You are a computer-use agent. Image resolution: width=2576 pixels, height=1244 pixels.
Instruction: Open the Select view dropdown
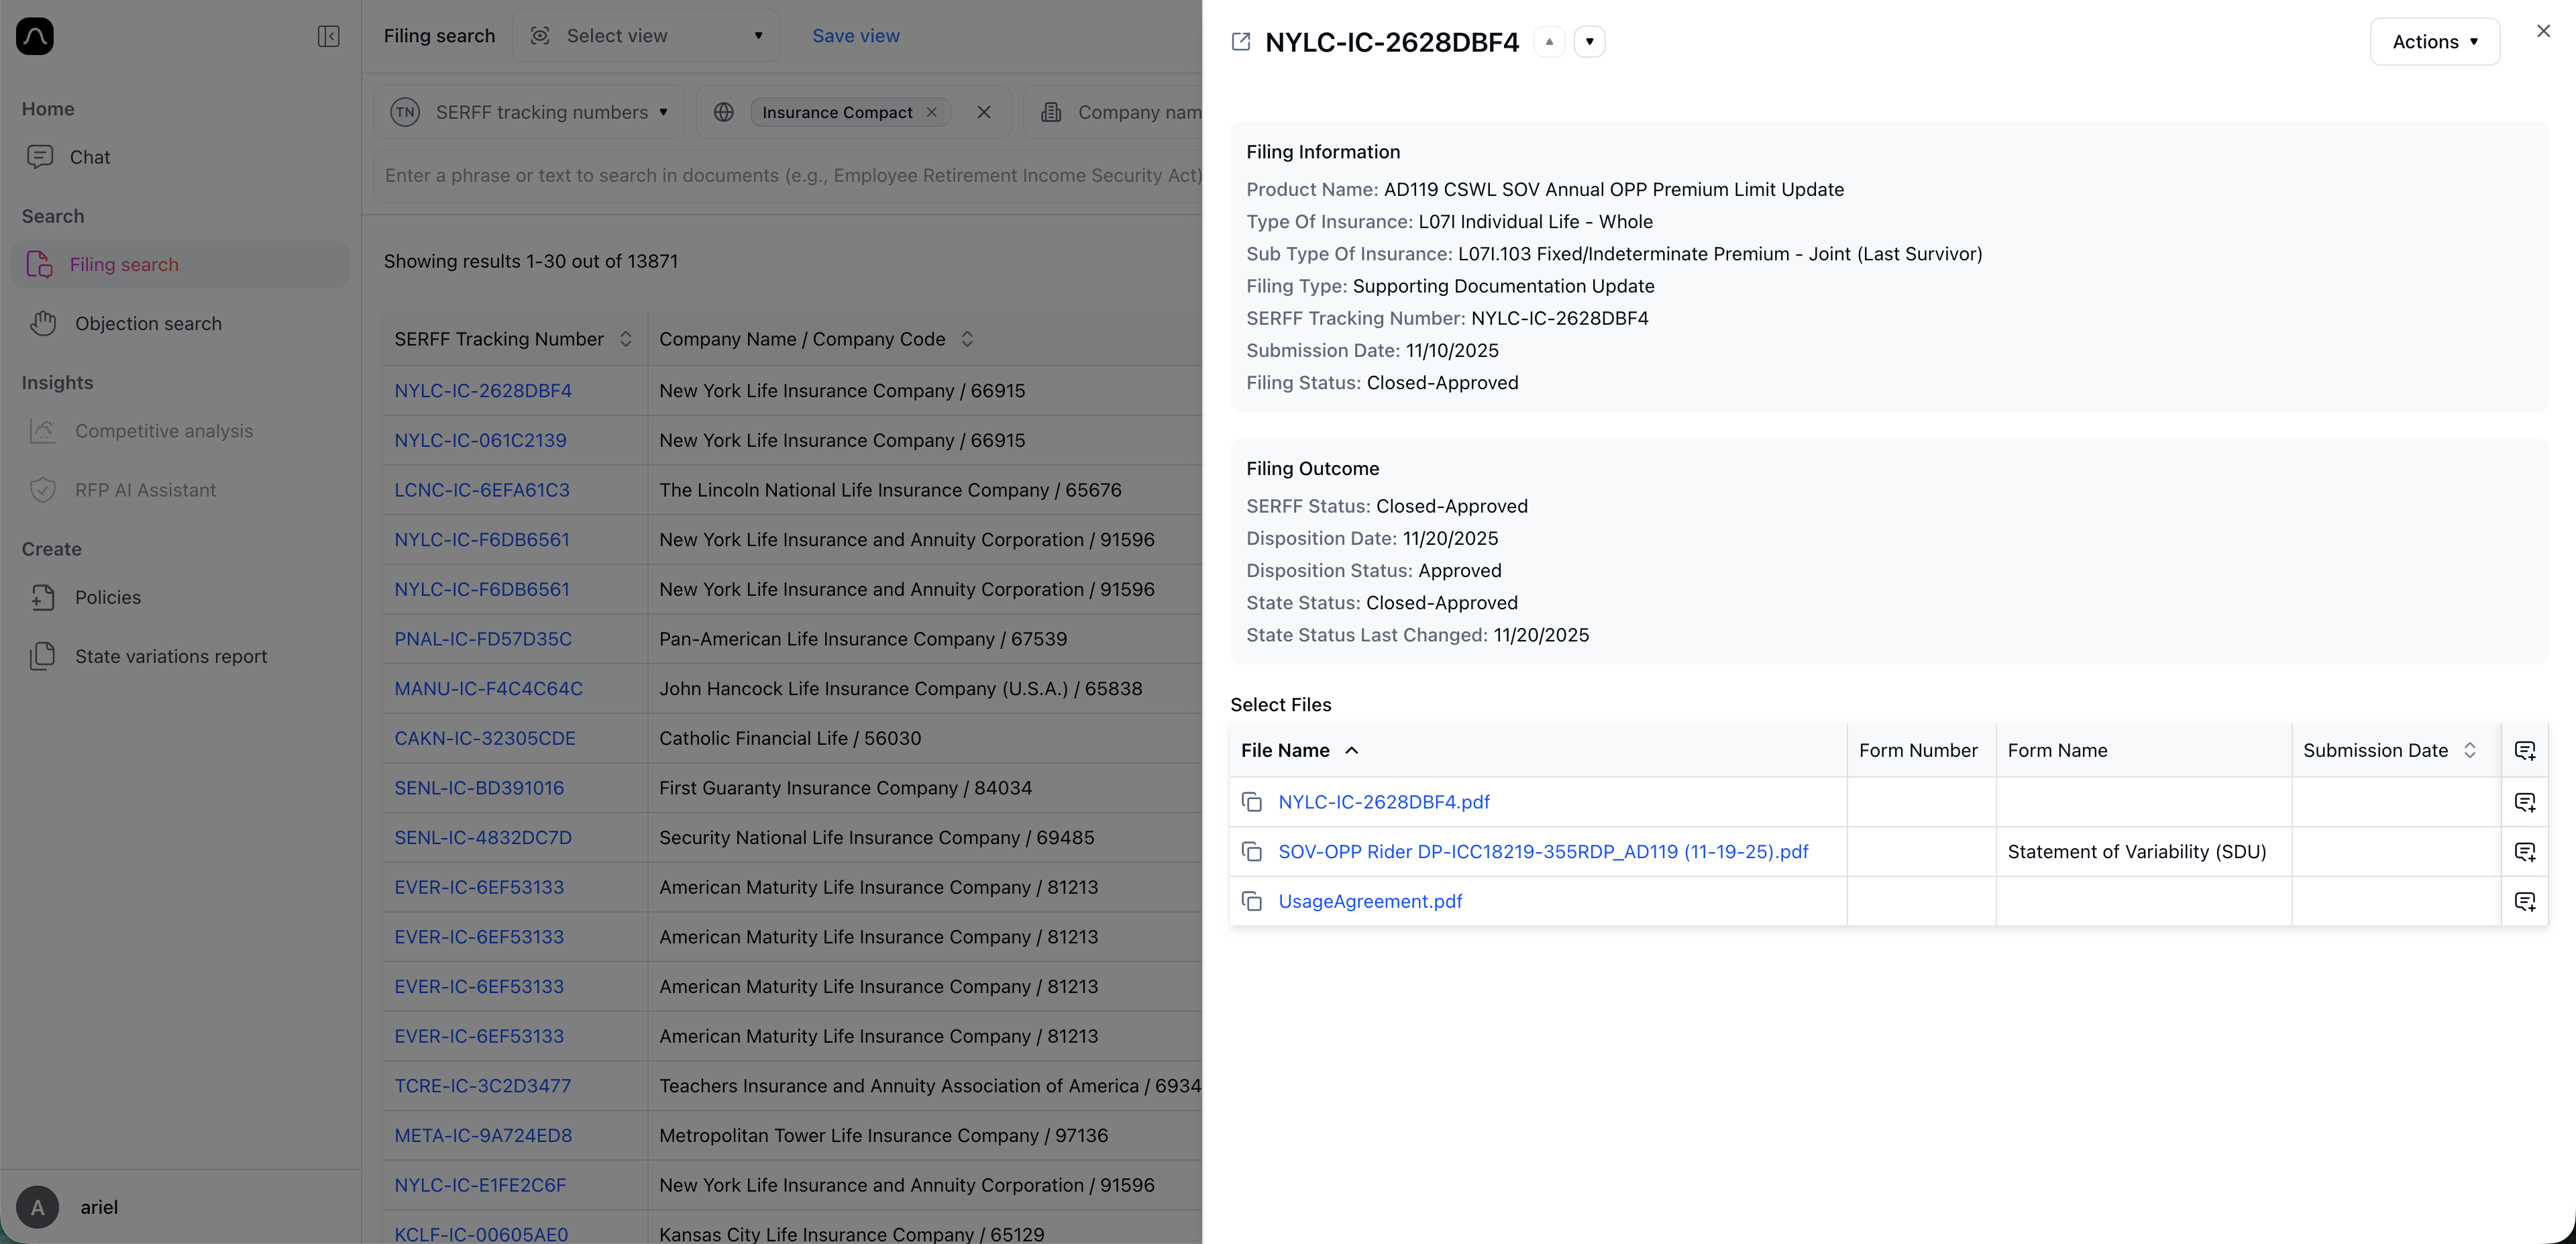[646, 36]
